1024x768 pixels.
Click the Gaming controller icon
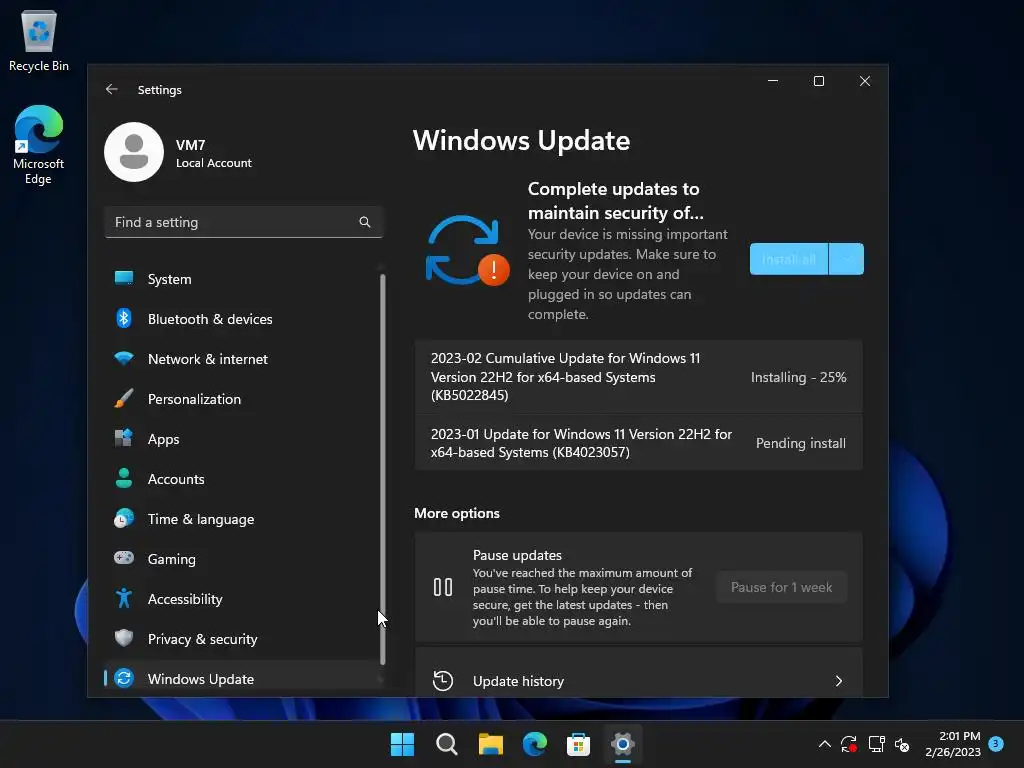[x=123, y=558]
